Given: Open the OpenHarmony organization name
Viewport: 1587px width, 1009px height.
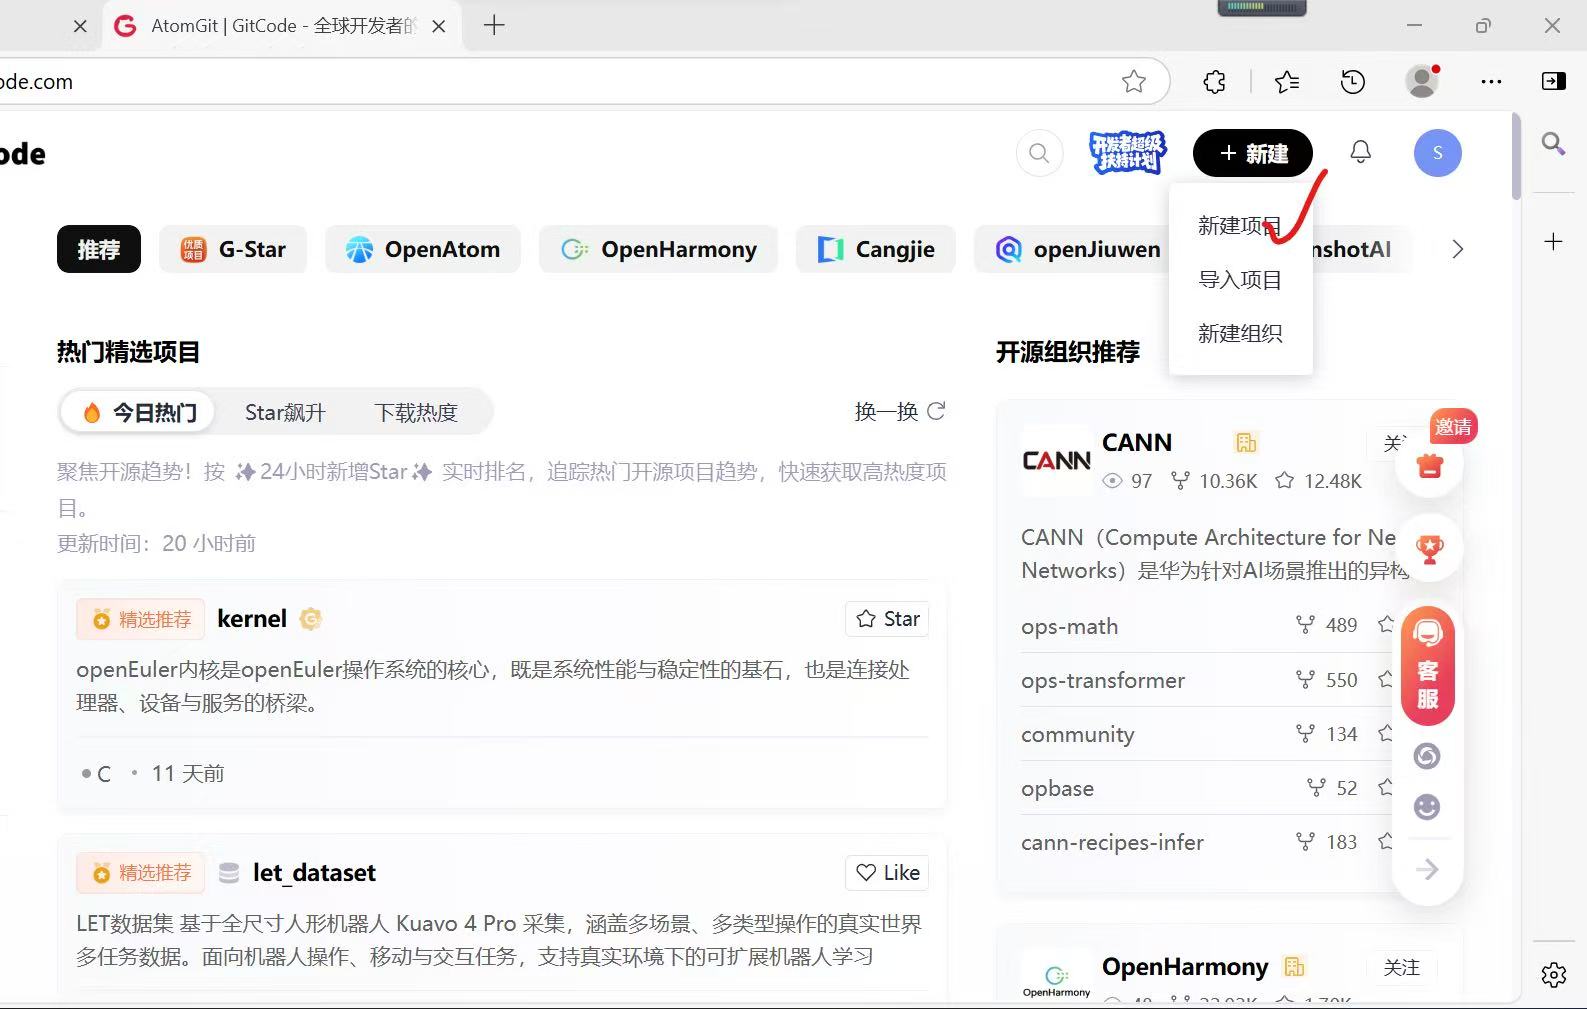Looking at the screenshot, I should click(1185, 967).
